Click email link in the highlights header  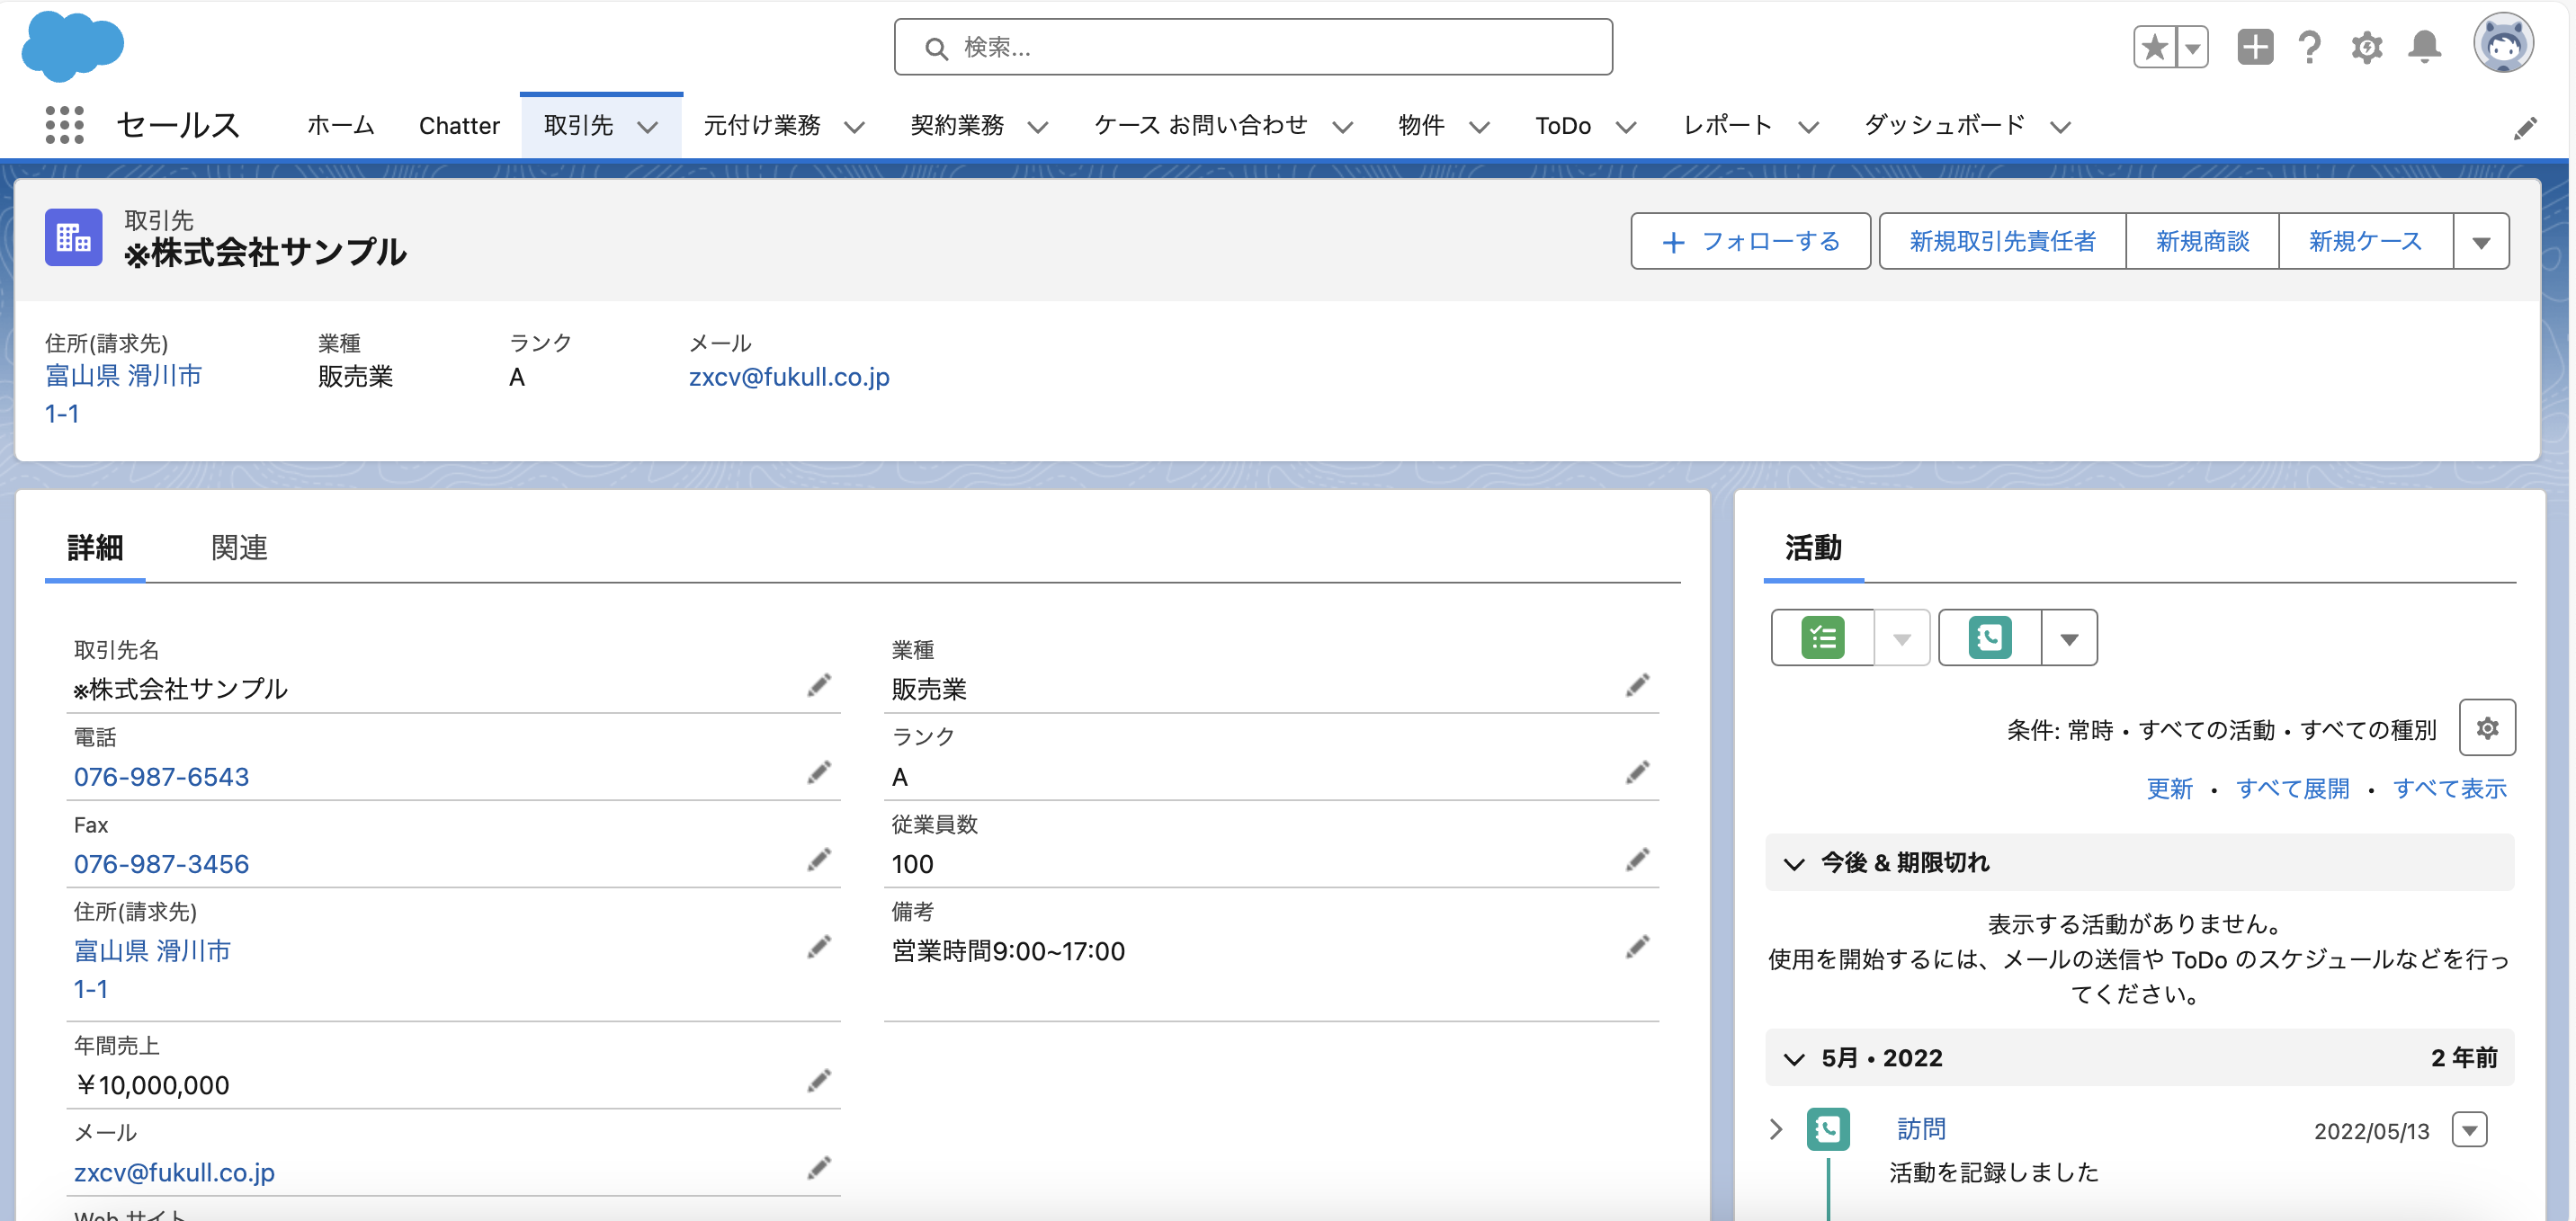pos(789,377)
